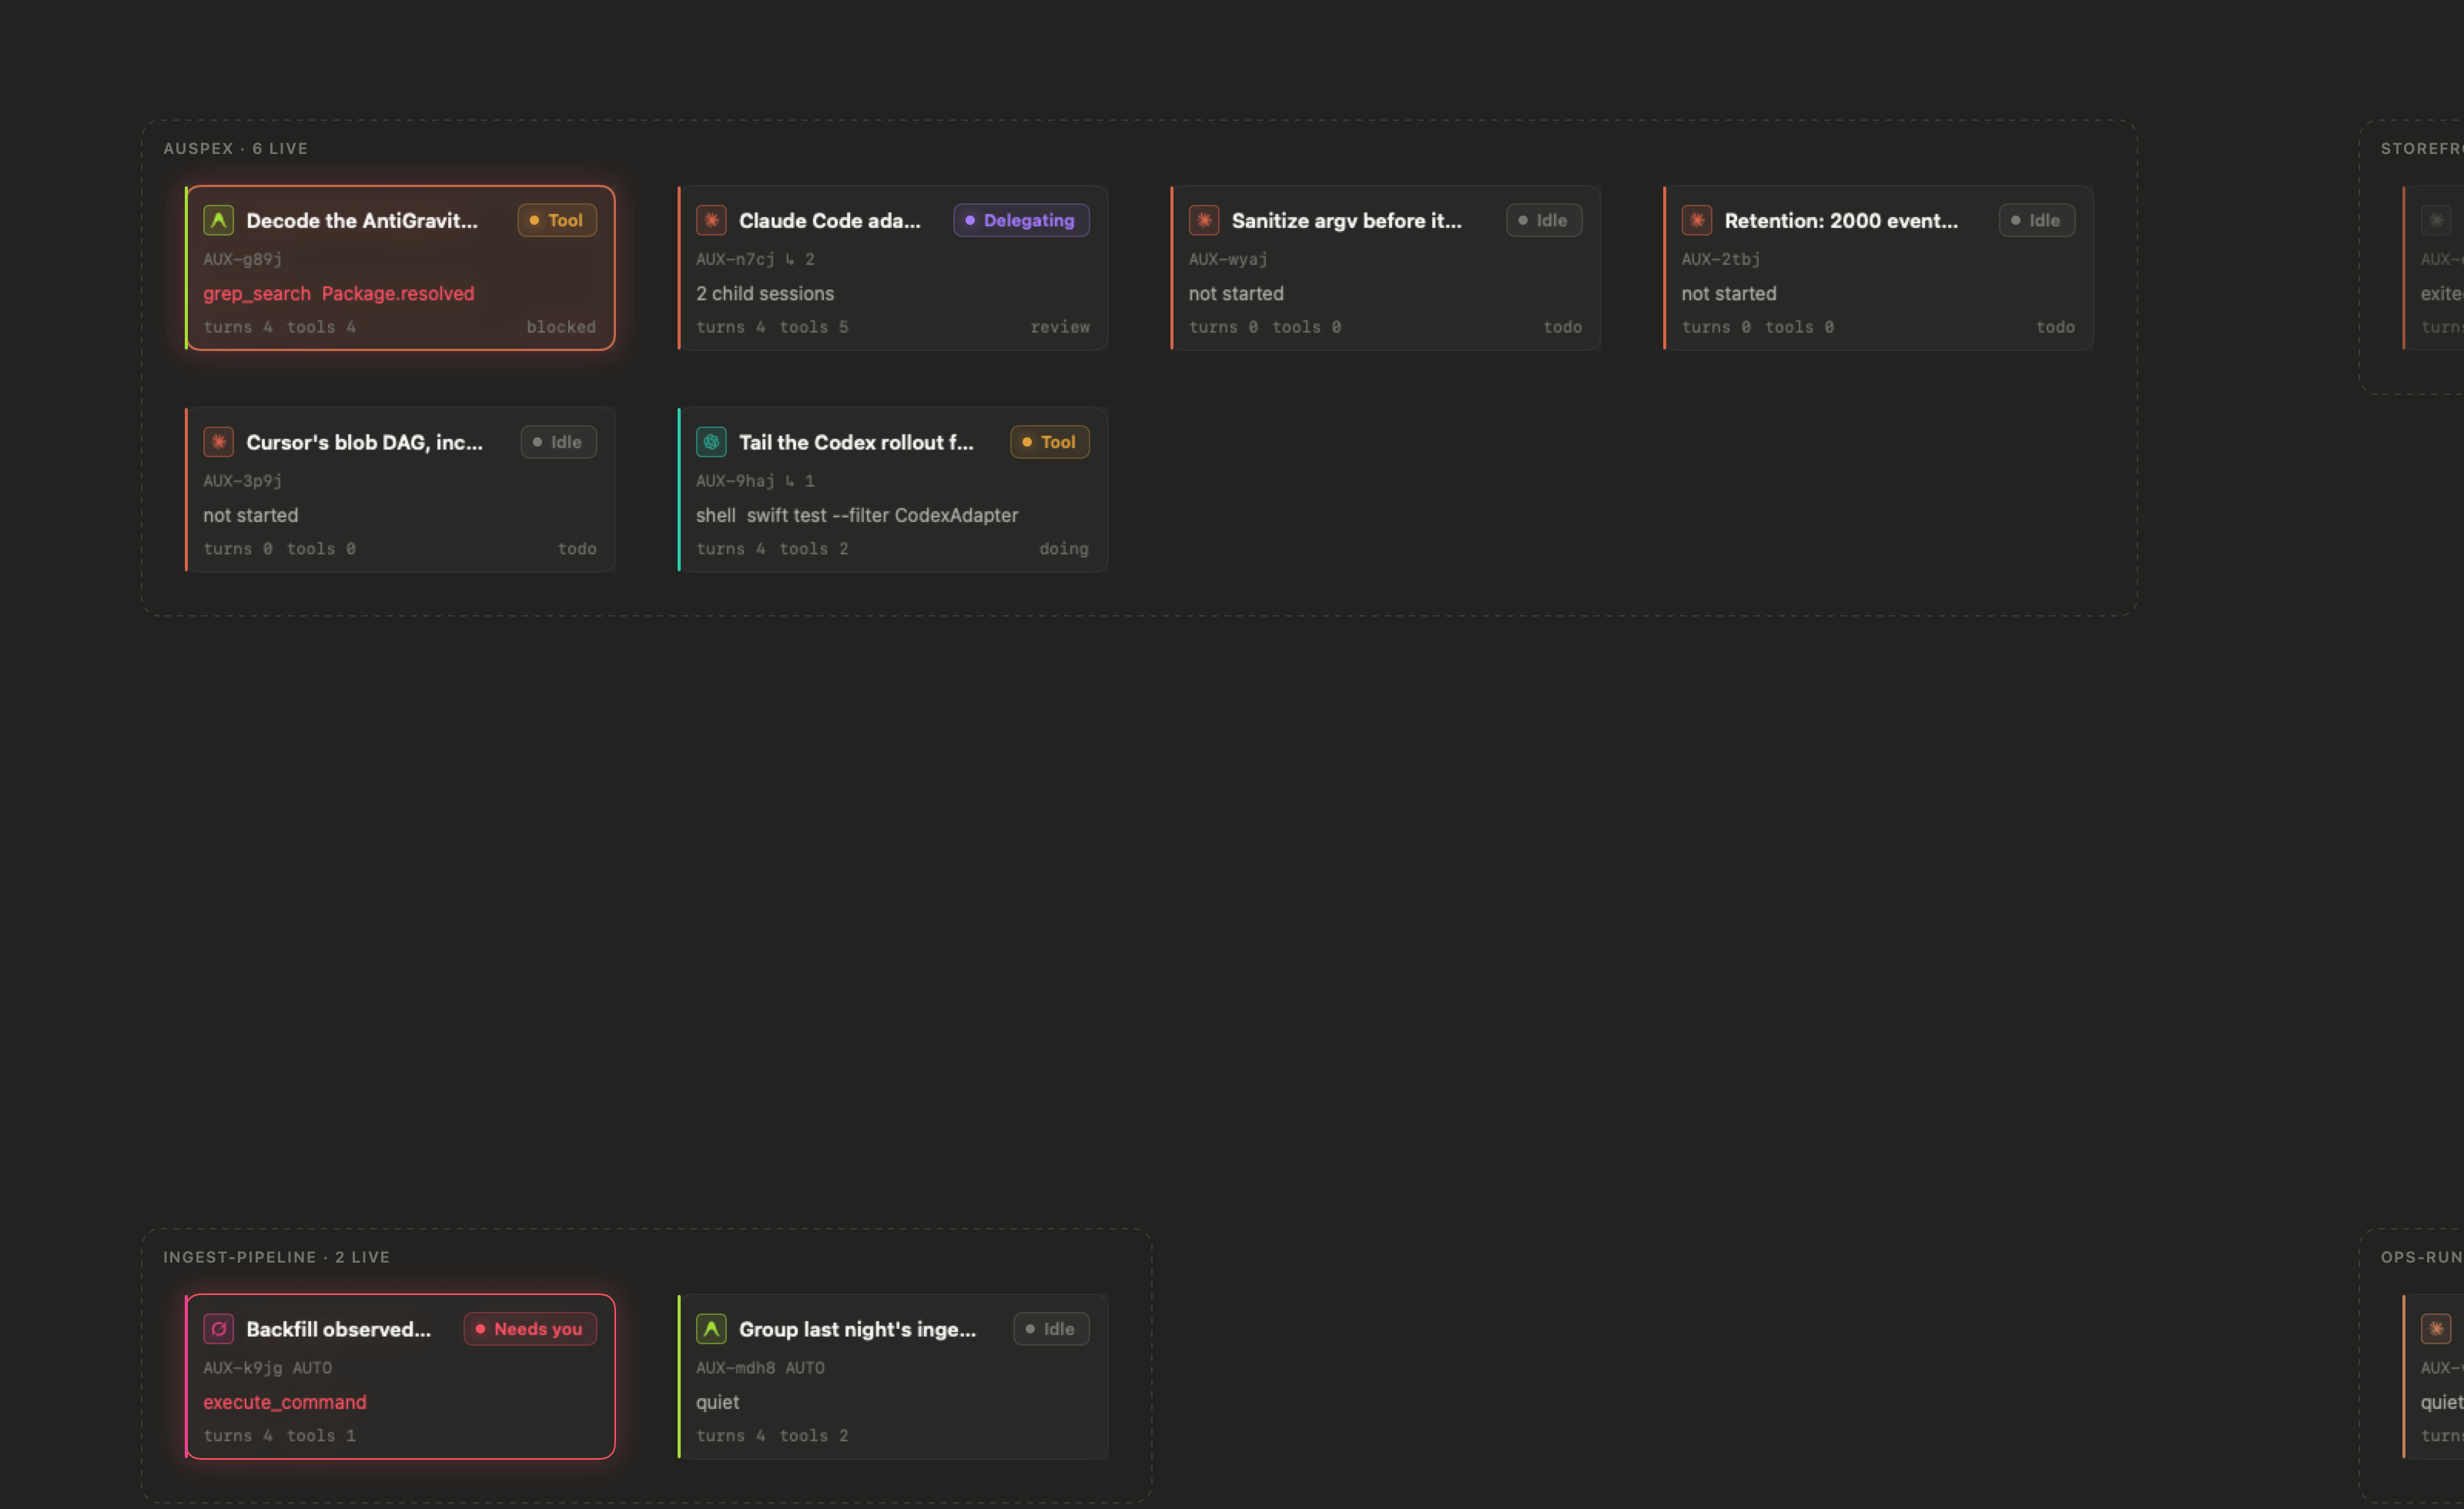
Task: Click the AUX-k9jg AUTO session ID
Action: tap(268, 1369)
